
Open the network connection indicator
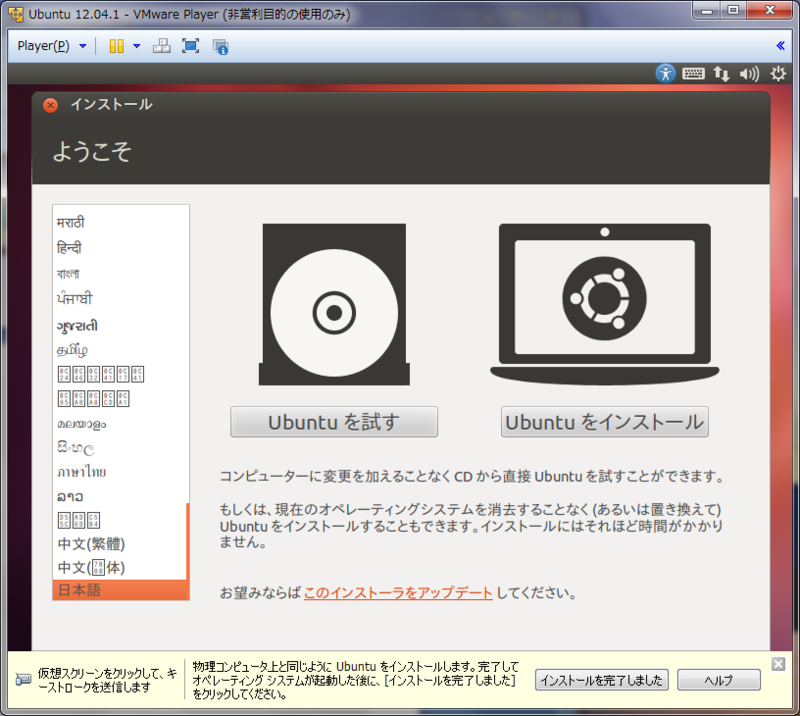coord(720,74)
